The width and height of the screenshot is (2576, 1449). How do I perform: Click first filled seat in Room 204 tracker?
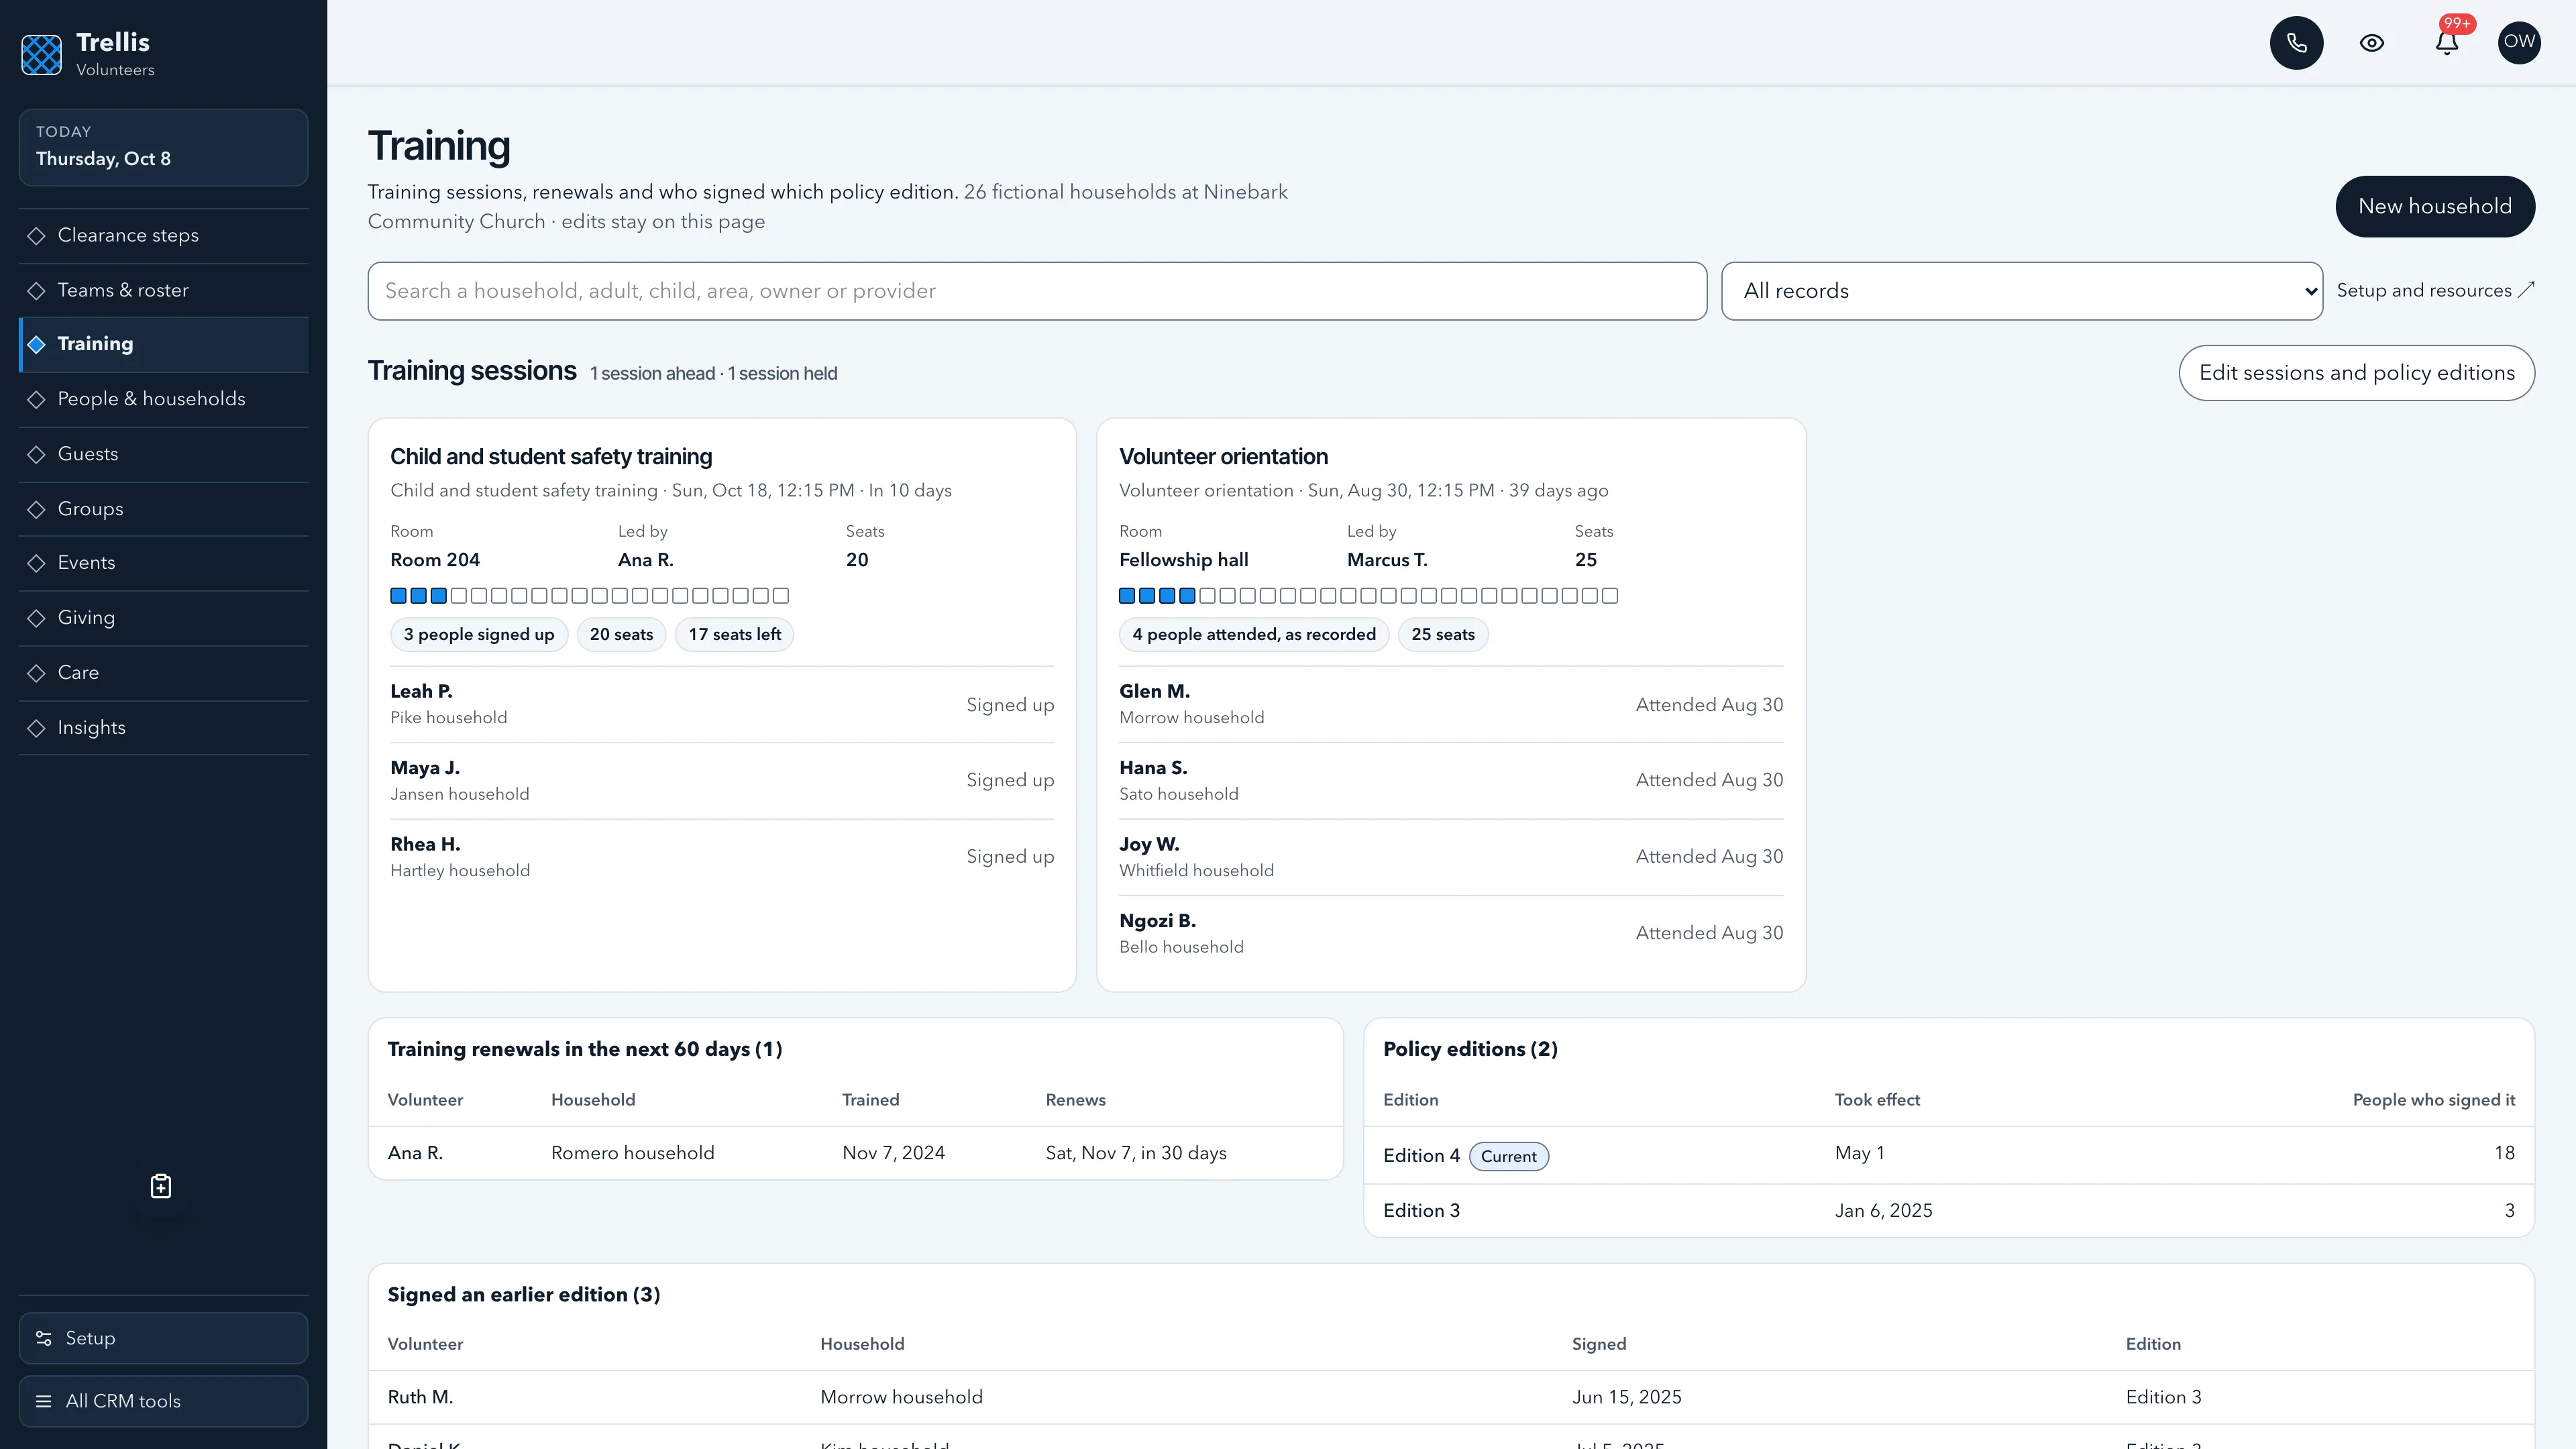point(398,596)
